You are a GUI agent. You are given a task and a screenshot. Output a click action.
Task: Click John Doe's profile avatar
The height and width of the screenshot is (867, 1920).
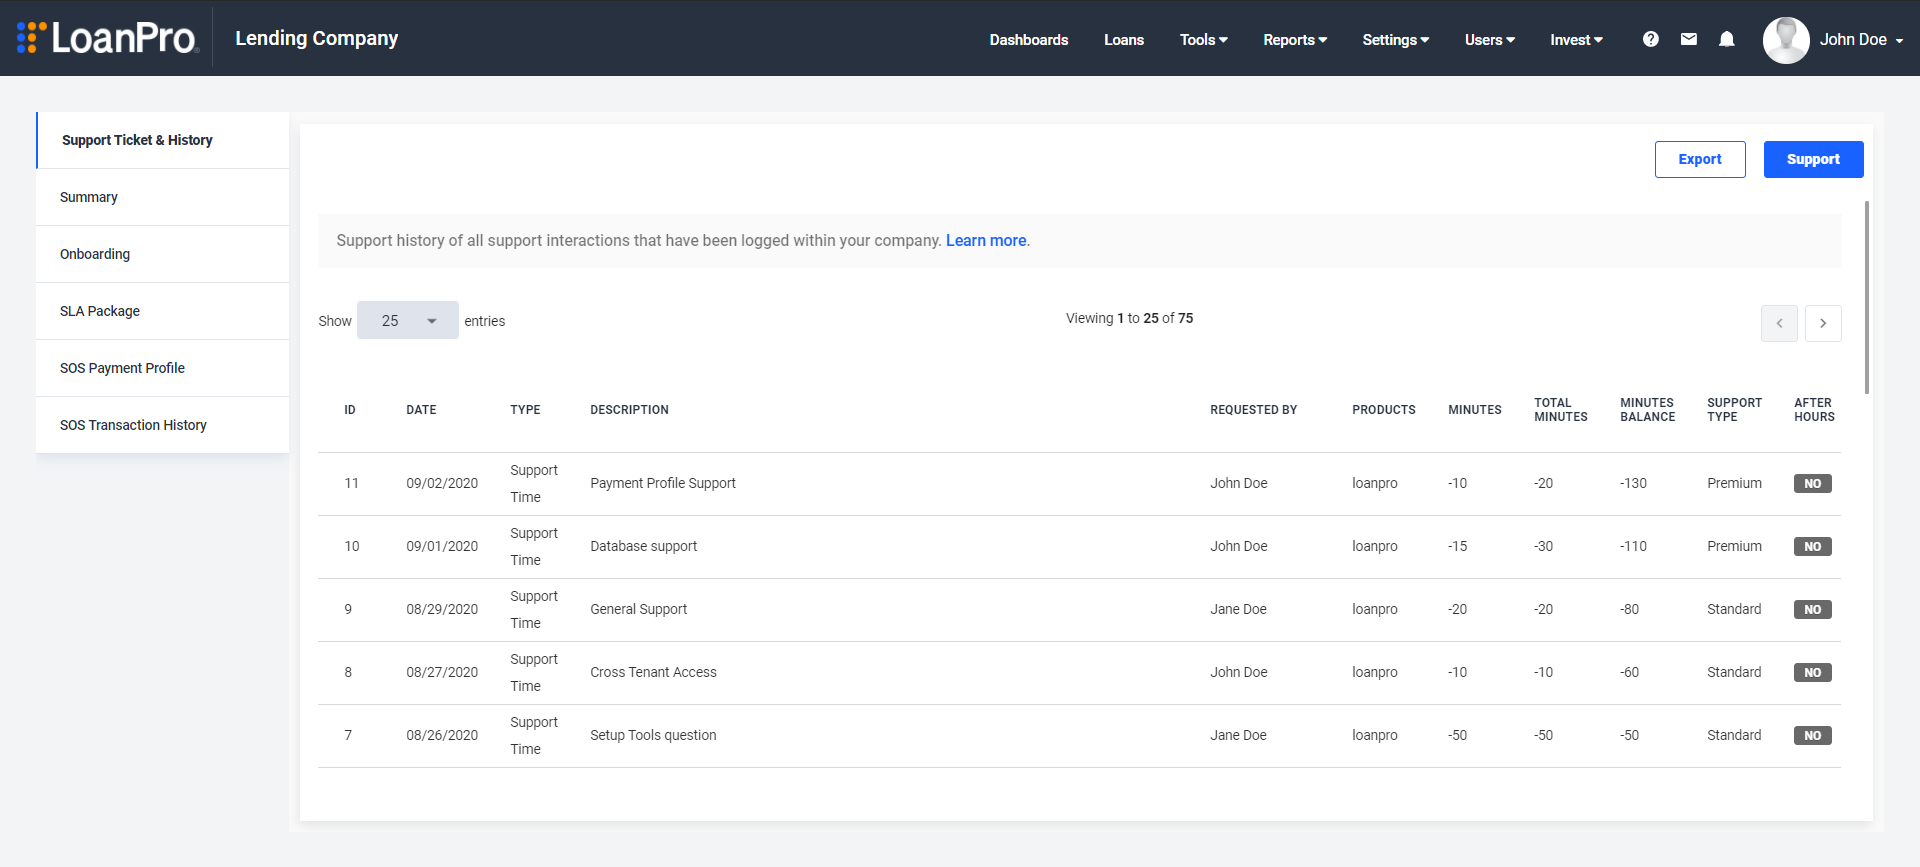1786,40
